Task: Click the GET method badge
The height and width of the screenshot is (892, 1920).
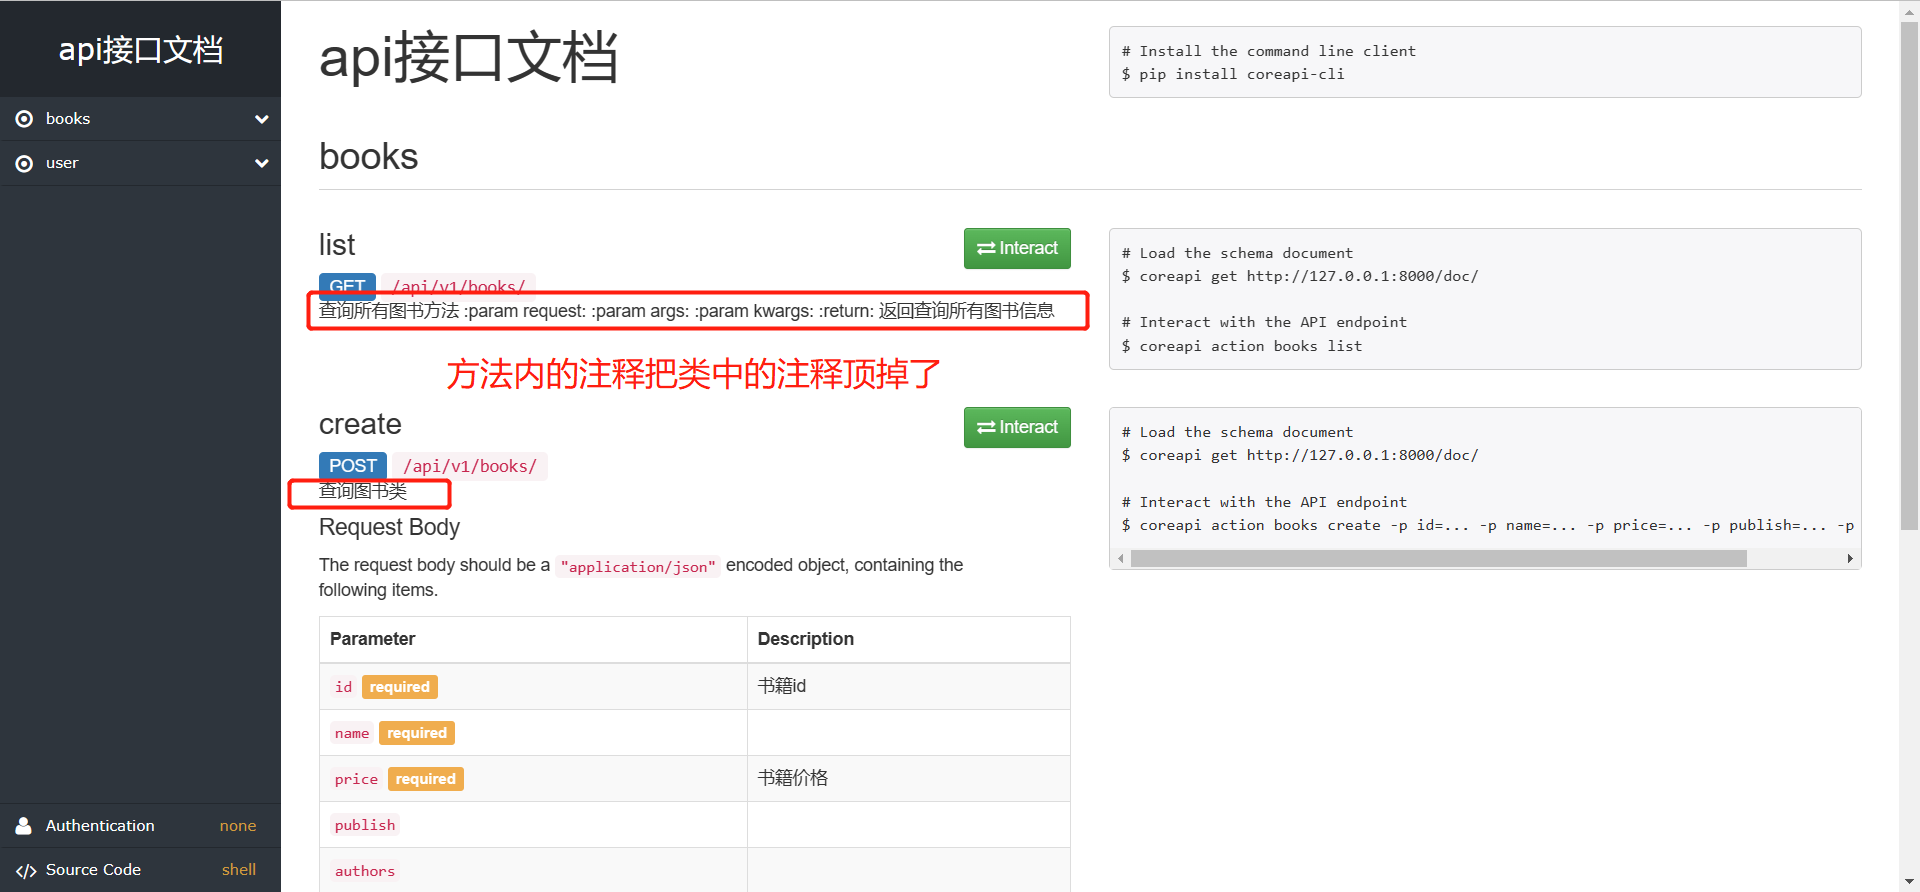Action: click(347, 286)
